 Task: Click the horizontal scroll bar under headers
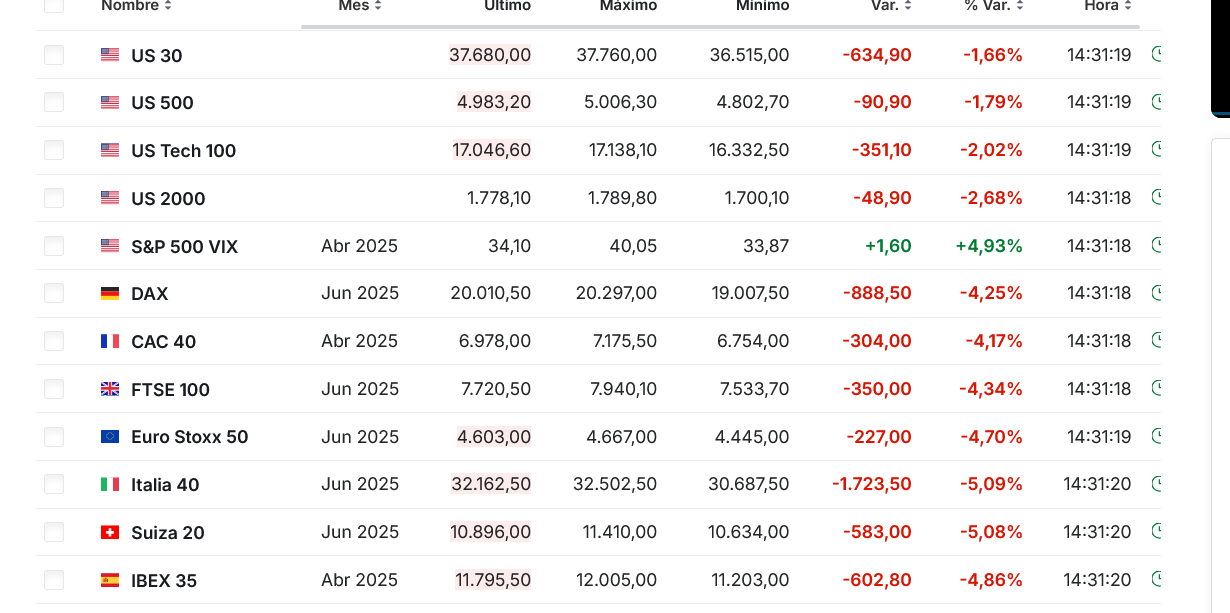[x=720, y=27]
